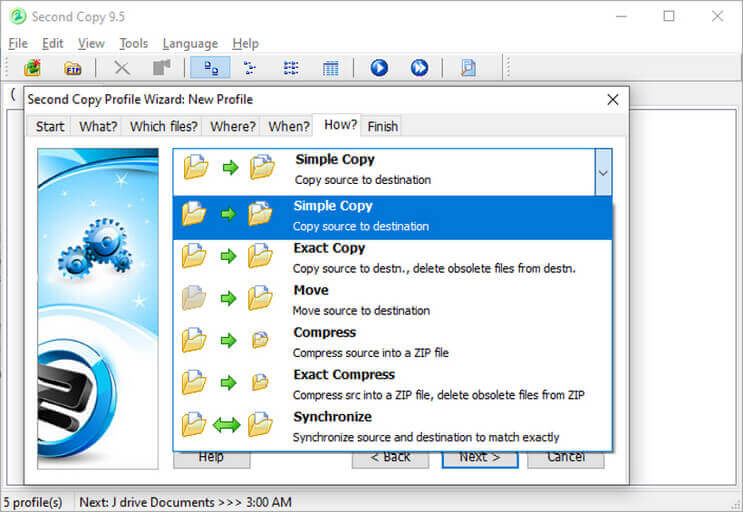The width and height of the screenshot is (743, 512).
Task: Click the < Back button
Action: pyautogui.click(x=390, y=459)
